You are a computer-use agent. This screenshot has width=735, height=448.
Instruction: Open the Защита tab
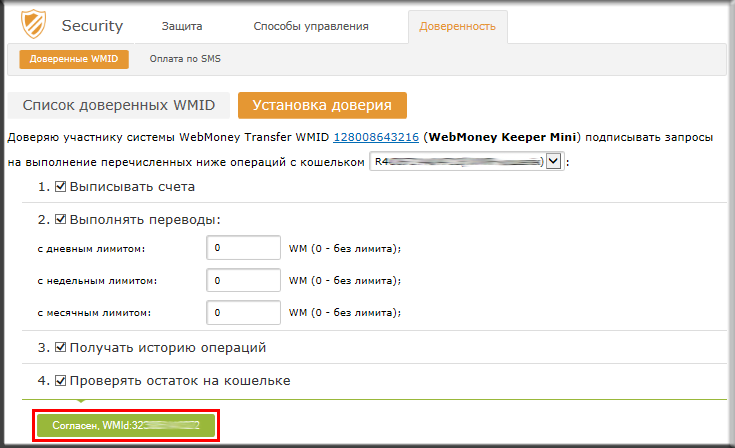182,26
